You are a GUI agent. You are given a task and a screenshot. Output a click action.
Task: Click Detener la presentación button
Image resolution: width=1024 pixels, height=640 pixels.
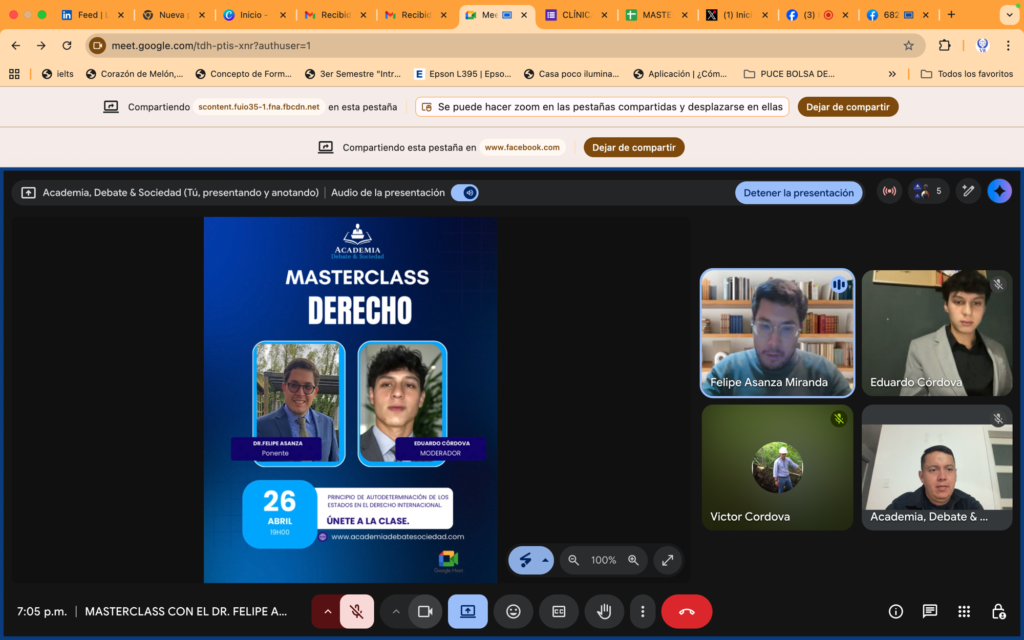(798, 192)
